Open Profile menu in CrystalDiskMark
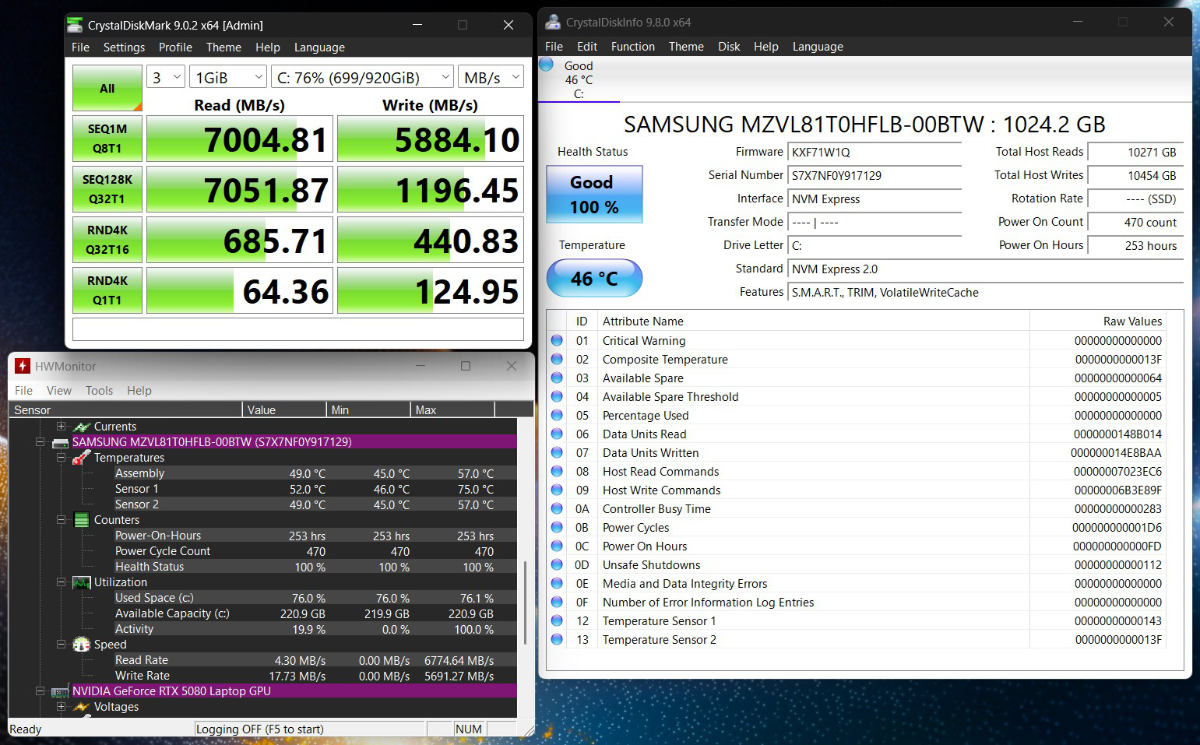This screenshot has width=1200, height=745. pyautogui.click(x=175, y=47)
